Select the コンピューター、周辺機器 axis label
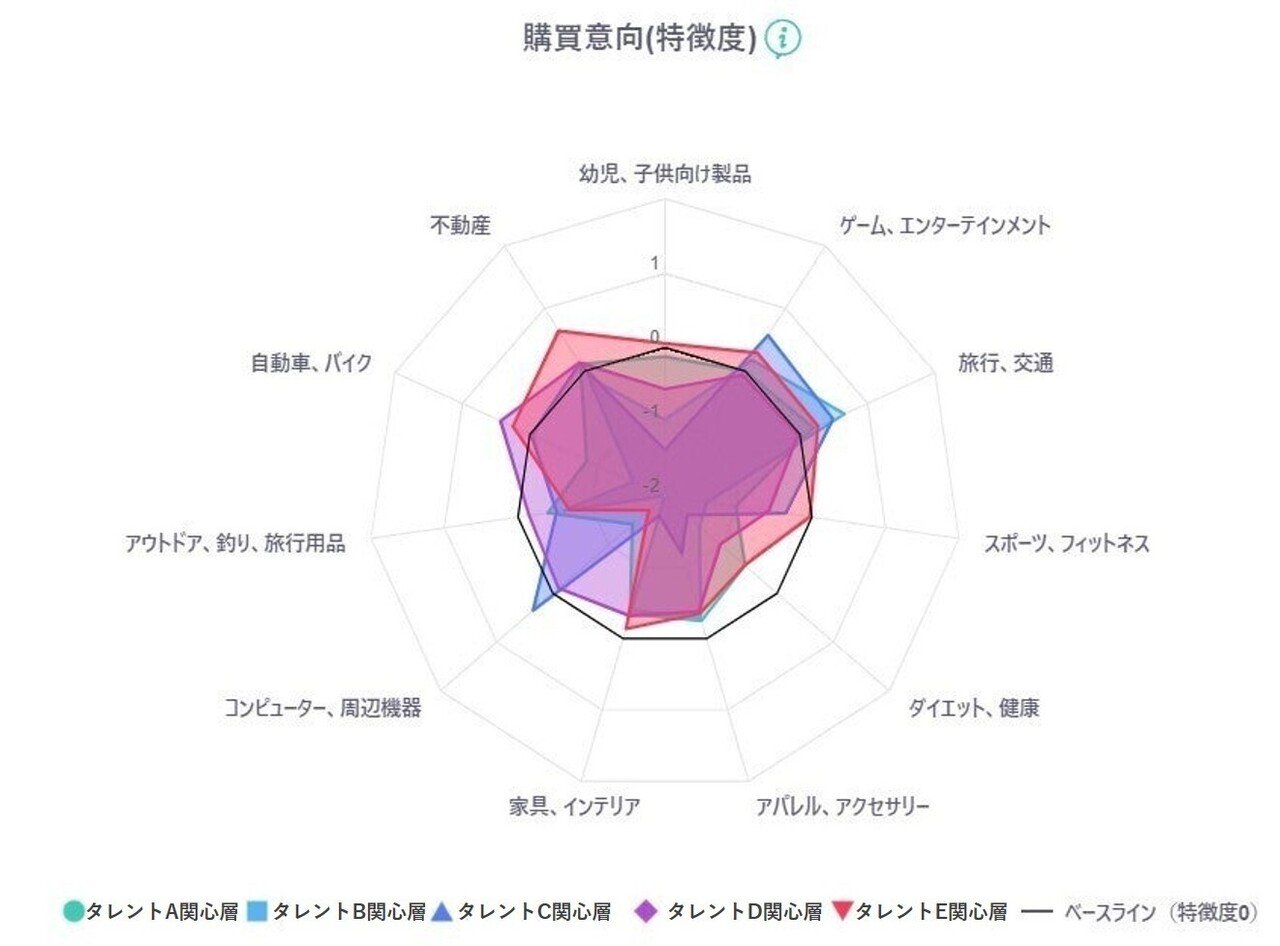This screenshot has height=946, width=1280. point(322,709)
